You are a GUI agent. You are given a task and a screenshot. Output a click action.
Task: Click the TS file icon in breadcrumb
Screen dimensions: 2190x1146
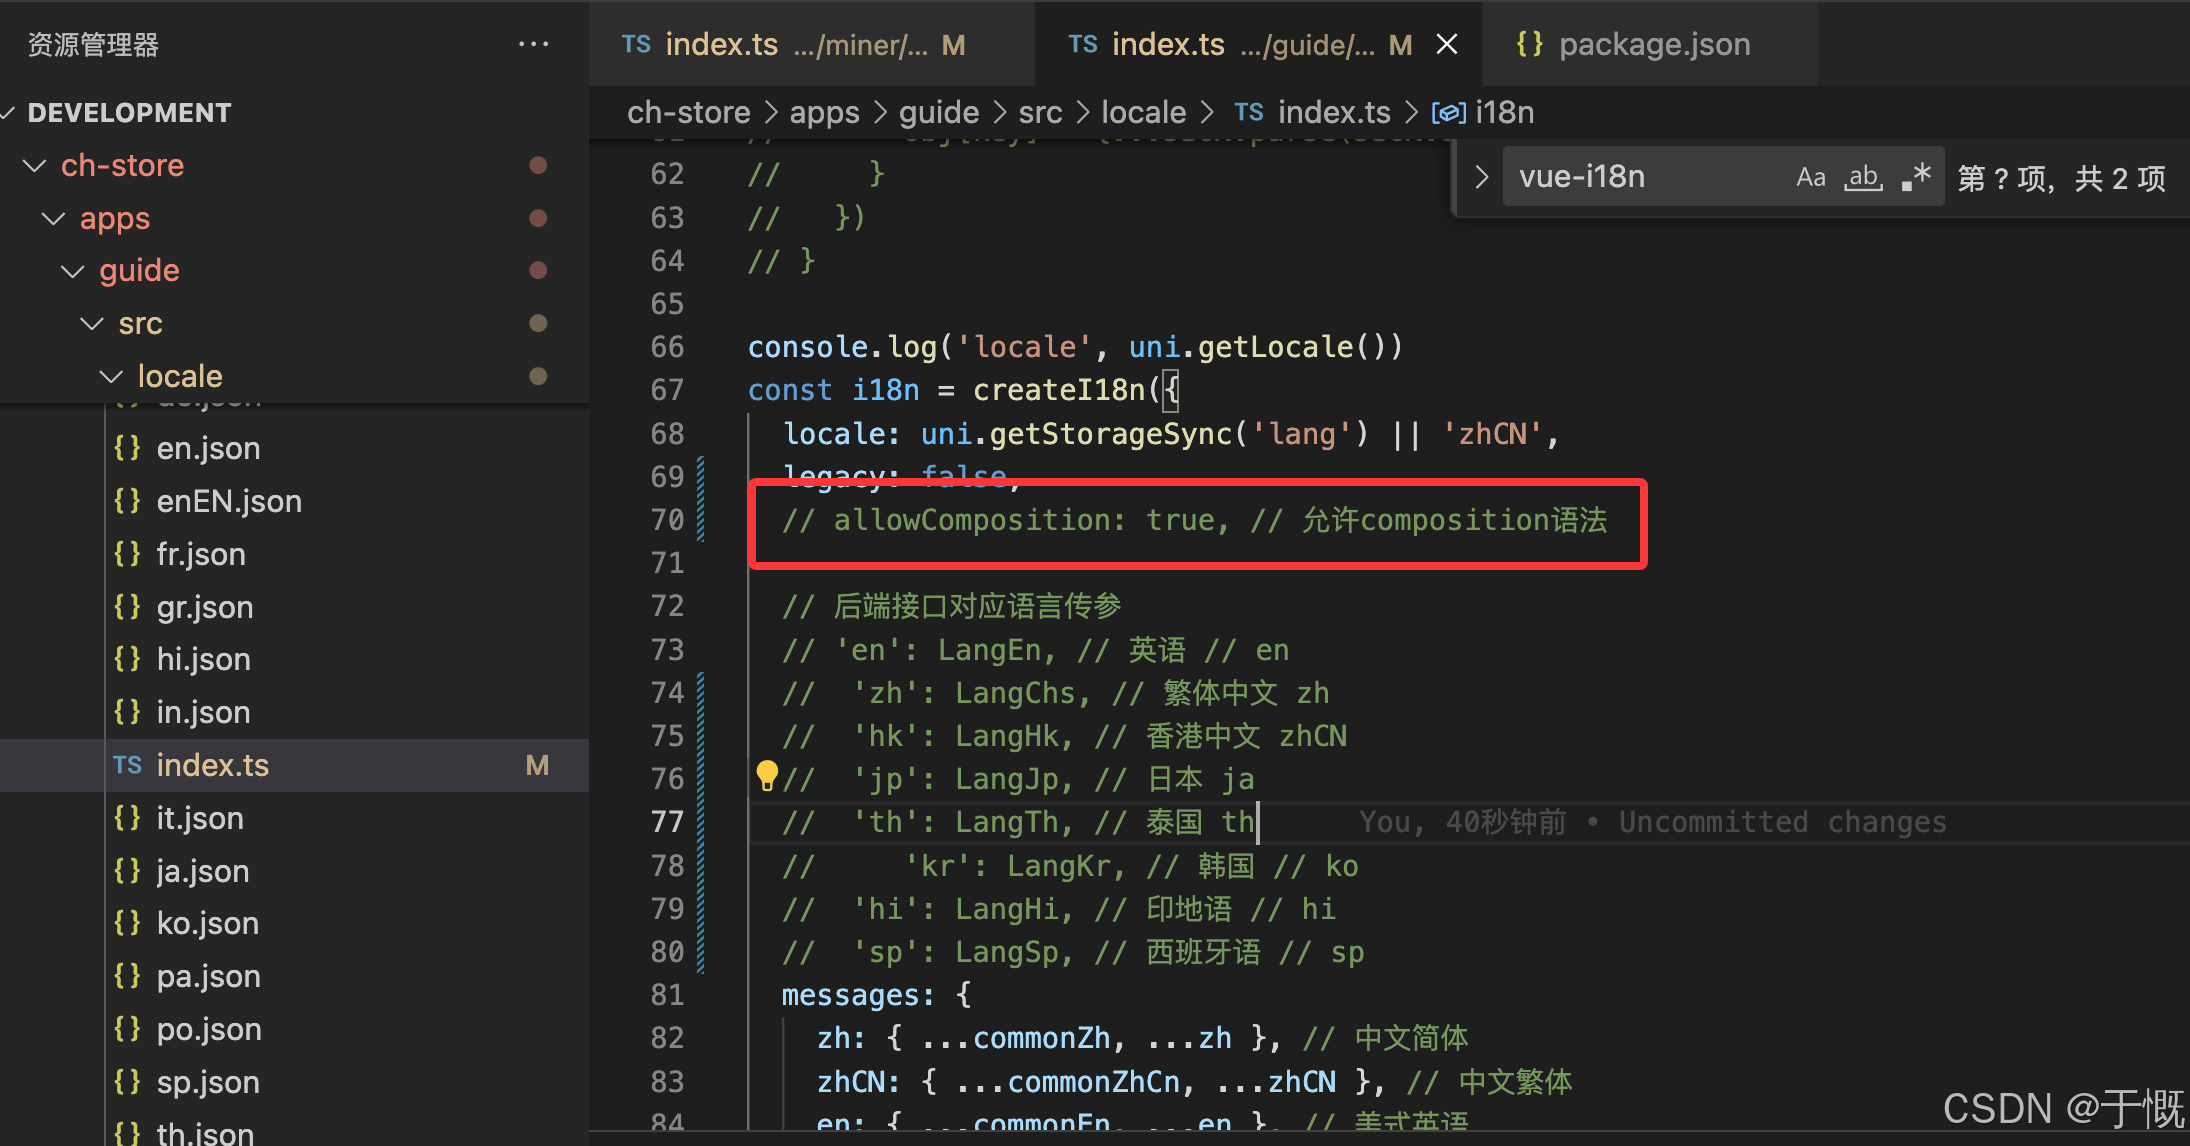(1248, 113)
